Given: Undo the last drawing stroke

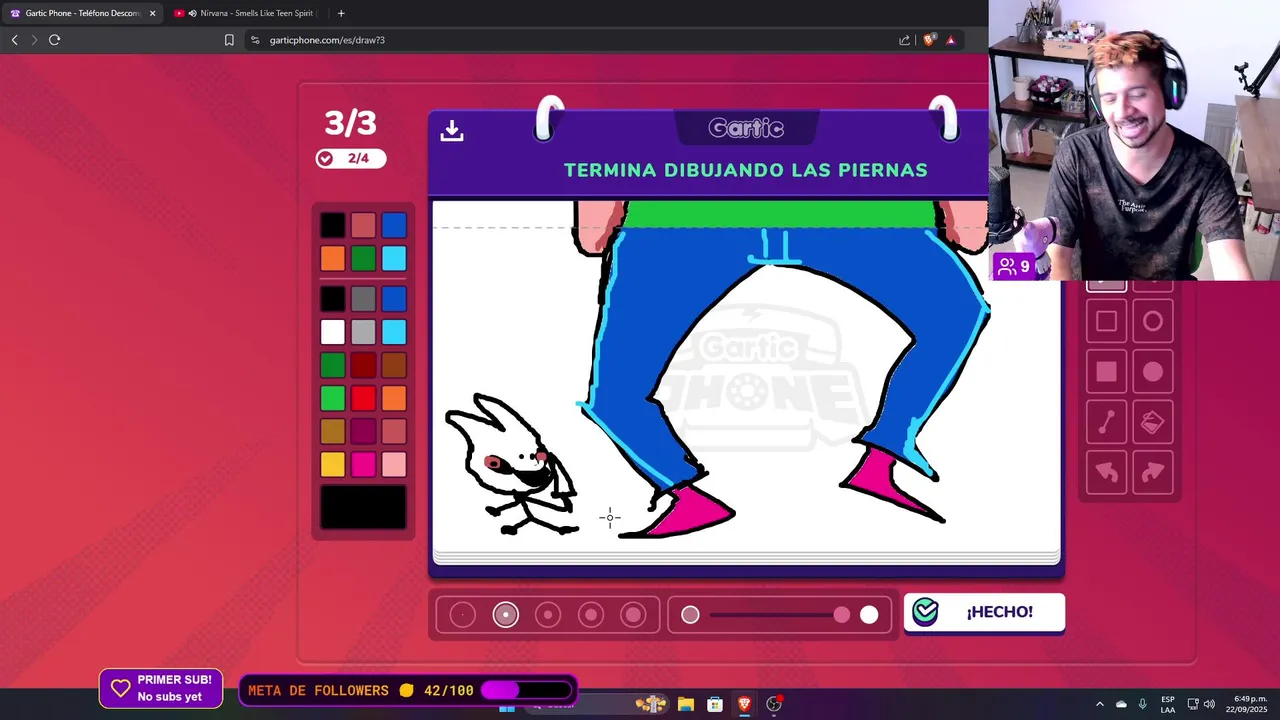Looking at the screenshot, I should click(x=1106, y=472).
